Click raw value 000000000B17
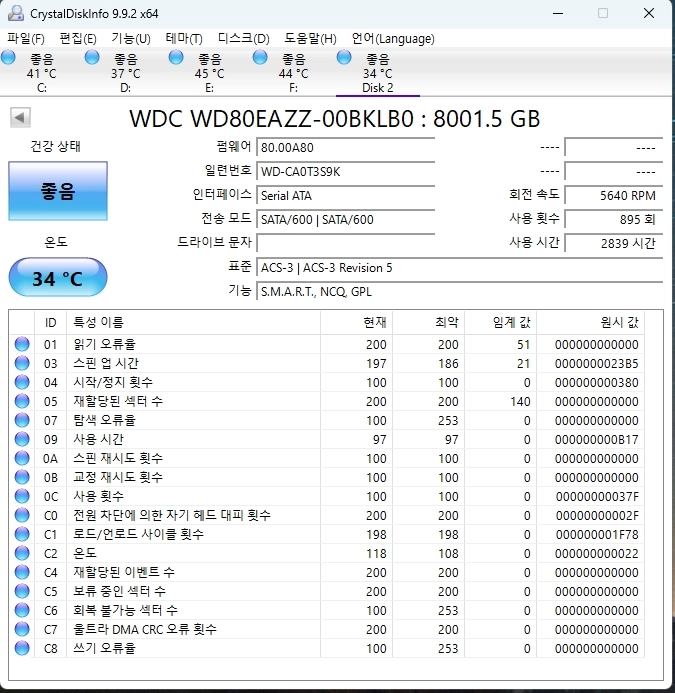This screenshot has height=693, width=675. point(596,439)
